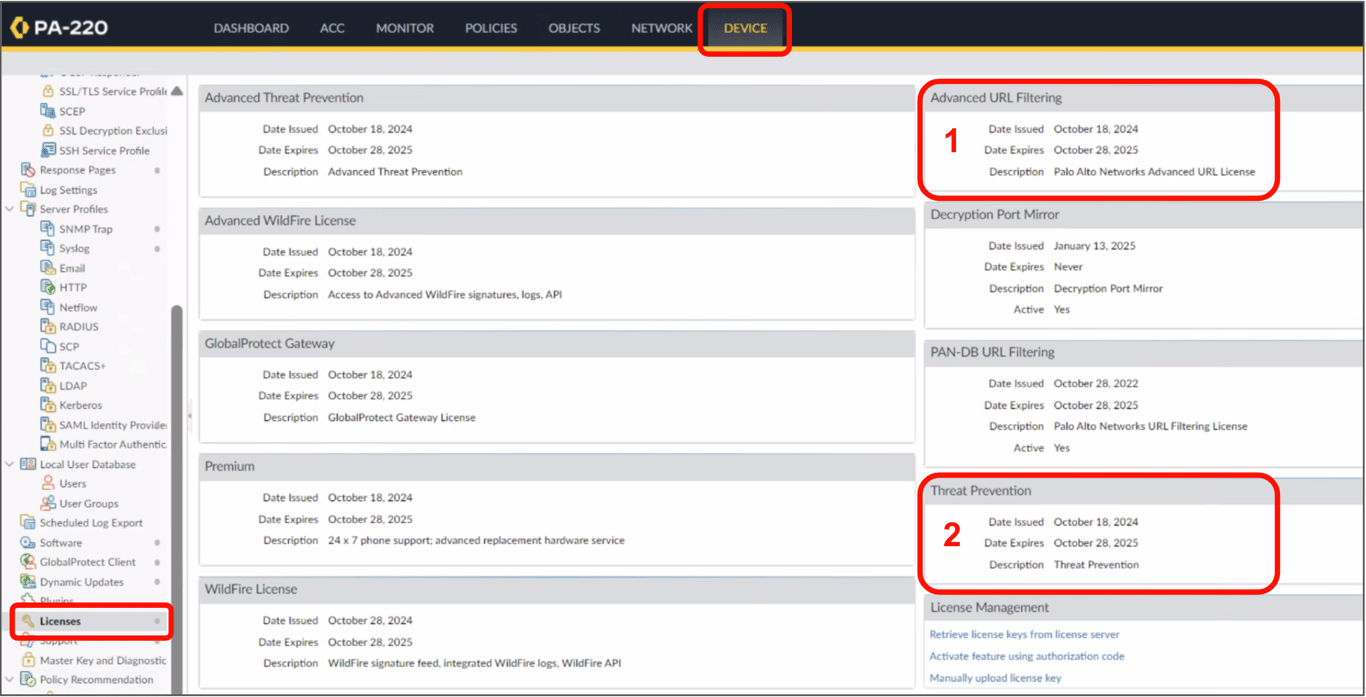The width and height of the screenshot is (1366, 697).
Task: Open Response Pages in sidebar
Action: point(77,170)
